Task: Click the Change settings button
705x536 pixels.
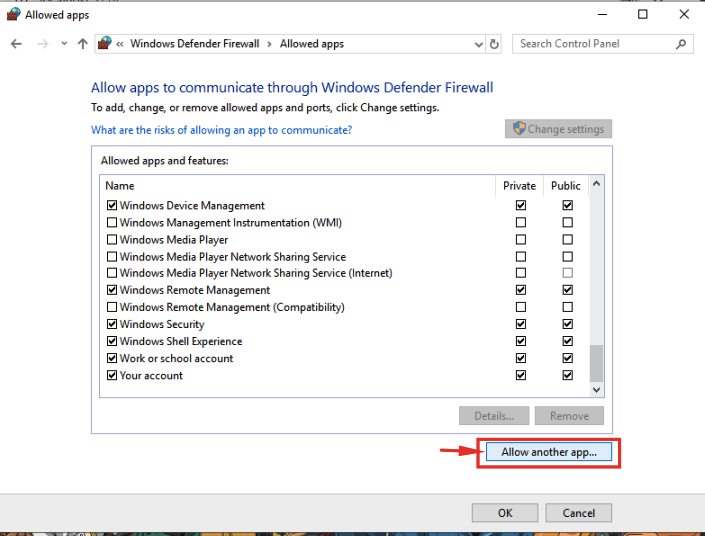Action: [558, 129]
